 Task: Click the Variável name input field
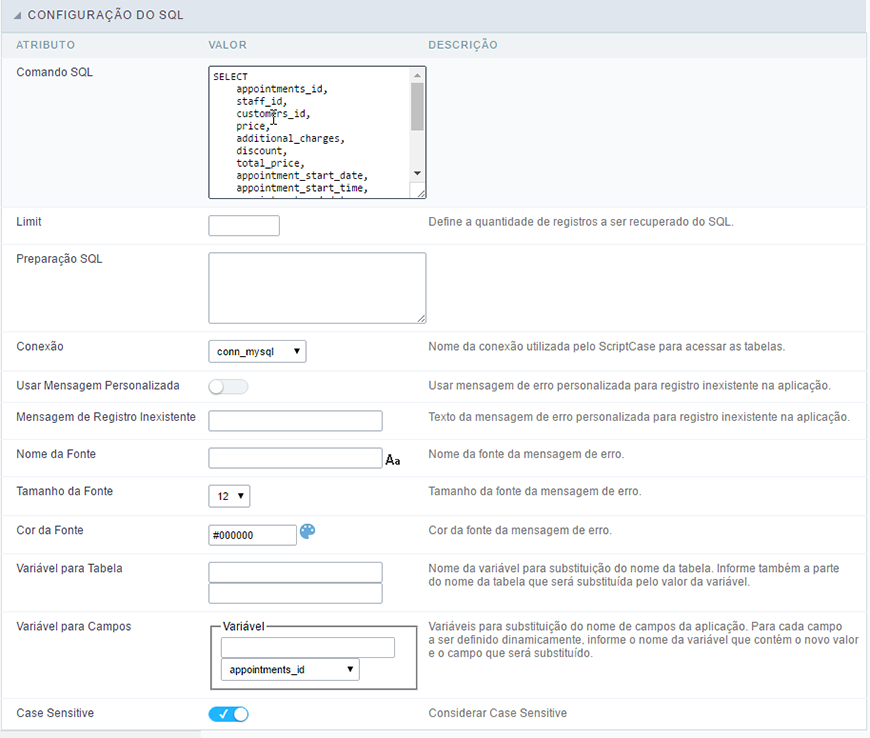(308, 648)
